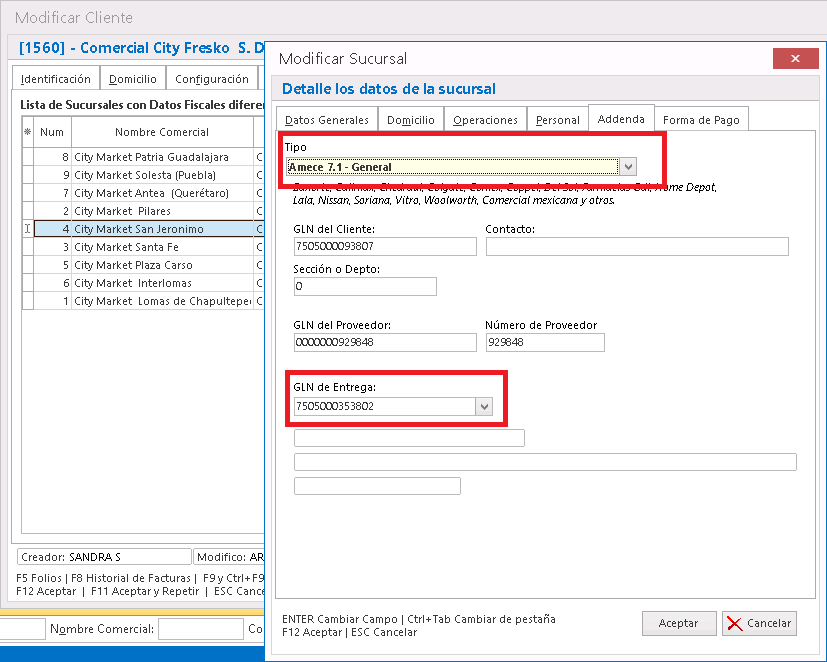Click the GLN del Cliente field

coord(384,246)
